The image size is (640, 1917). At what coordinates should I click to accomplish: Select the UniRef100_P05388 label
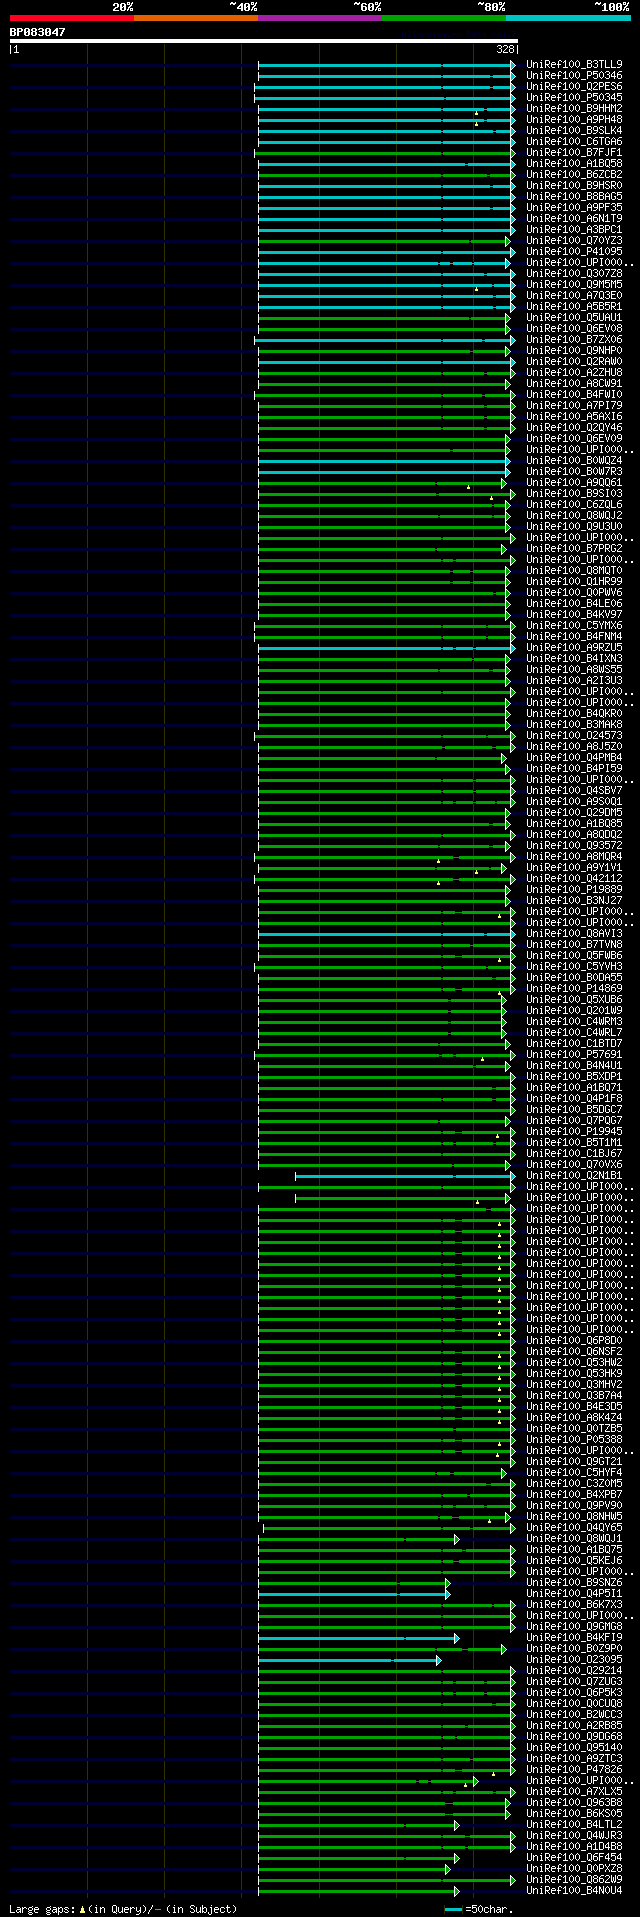point(574,1439)
